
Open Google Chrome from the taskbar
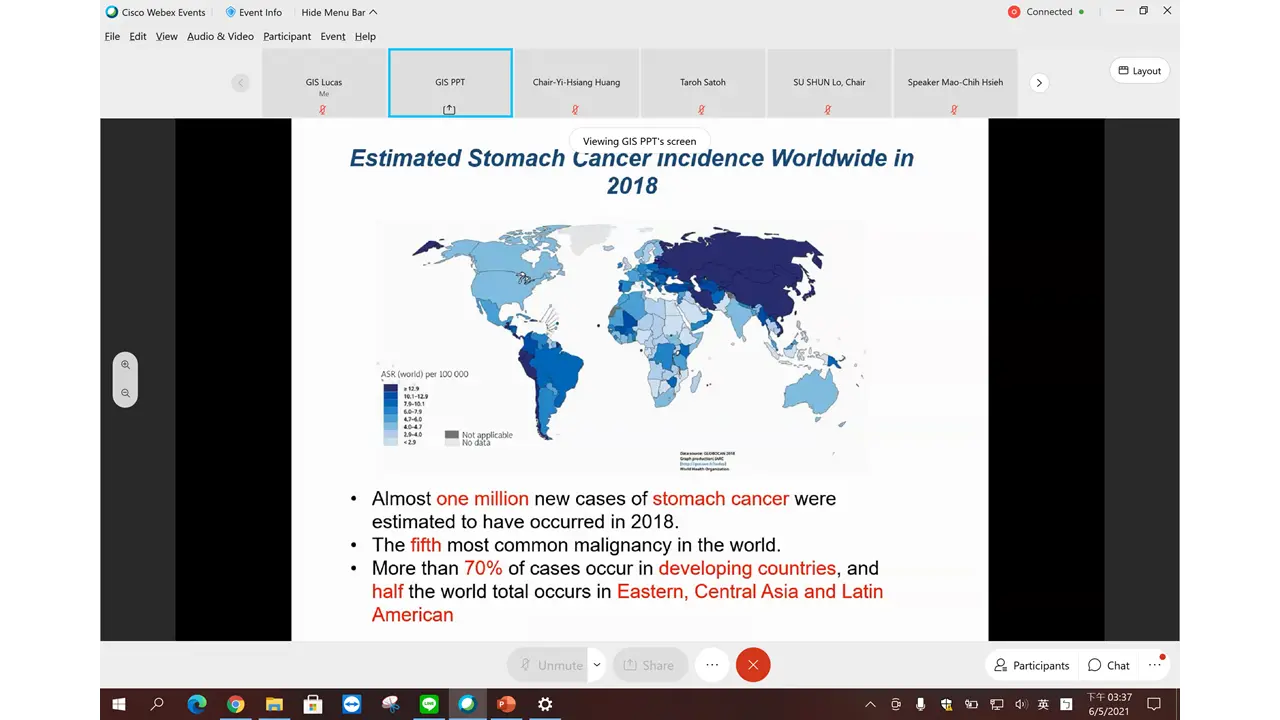click(x=235, y=704)
